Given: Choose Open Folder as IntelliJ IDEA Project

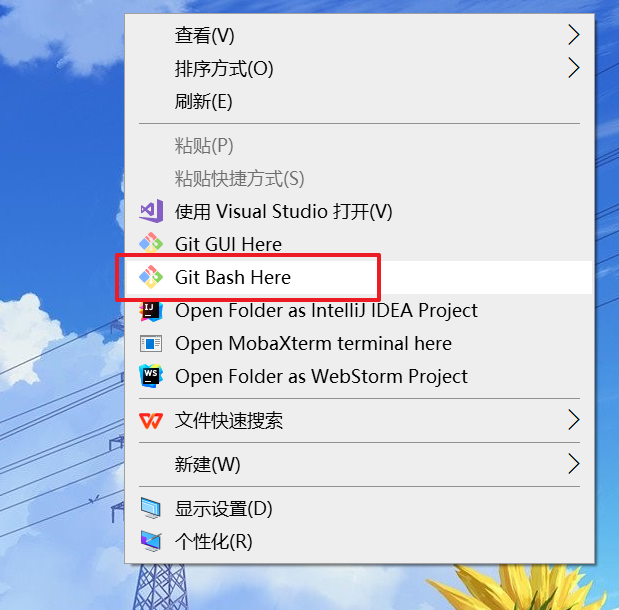Looking at the screenshot, I should pyautogui.click(x=359, y=310).
